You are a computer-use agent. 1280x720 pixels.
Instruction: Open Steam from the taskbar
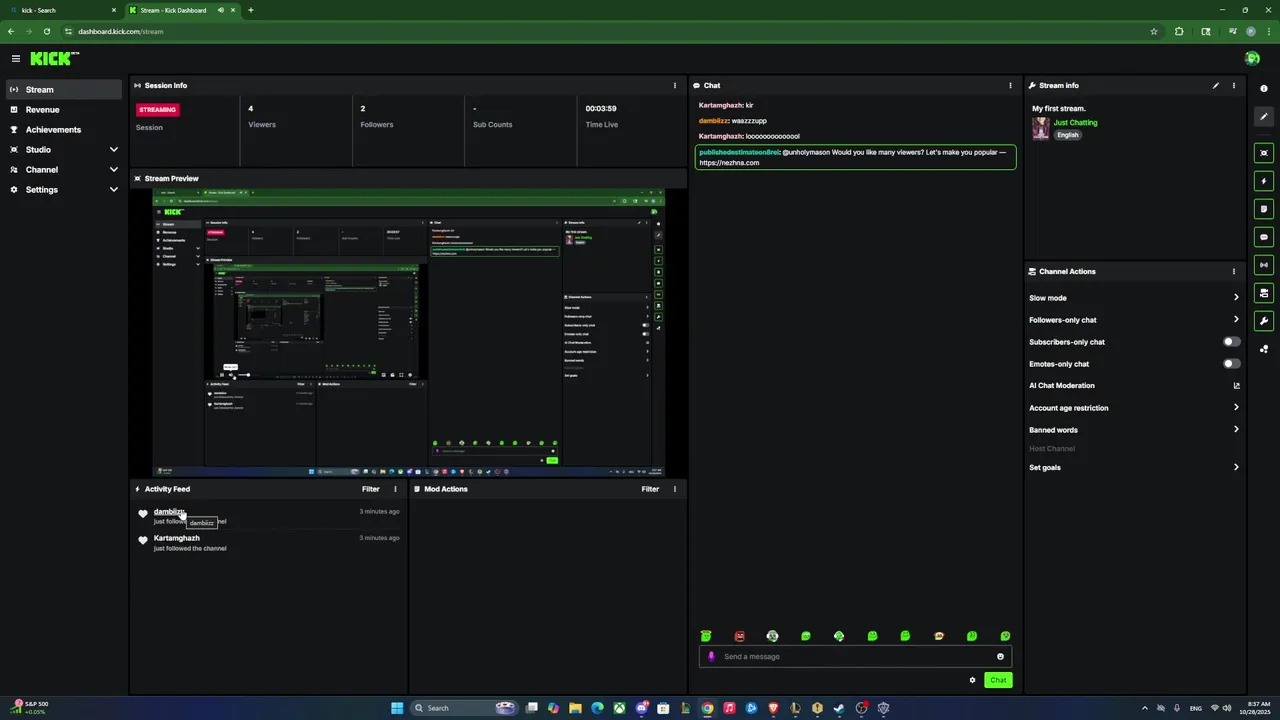point(839,708)
